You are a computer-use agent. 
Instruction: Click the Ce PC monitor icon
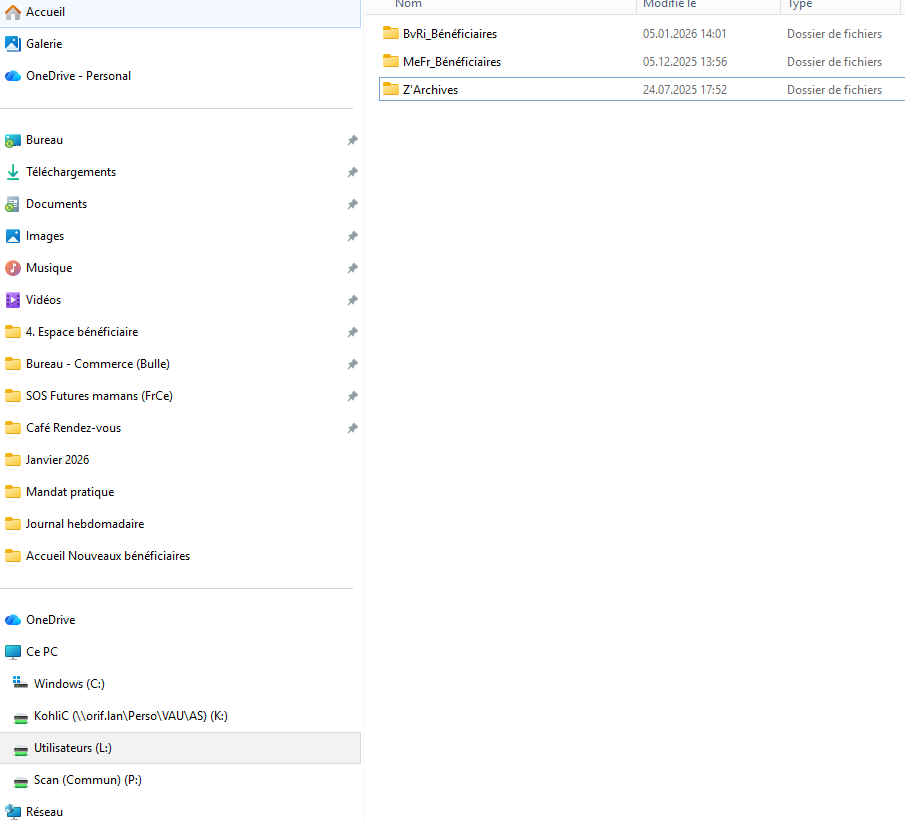tap(13, 652)
